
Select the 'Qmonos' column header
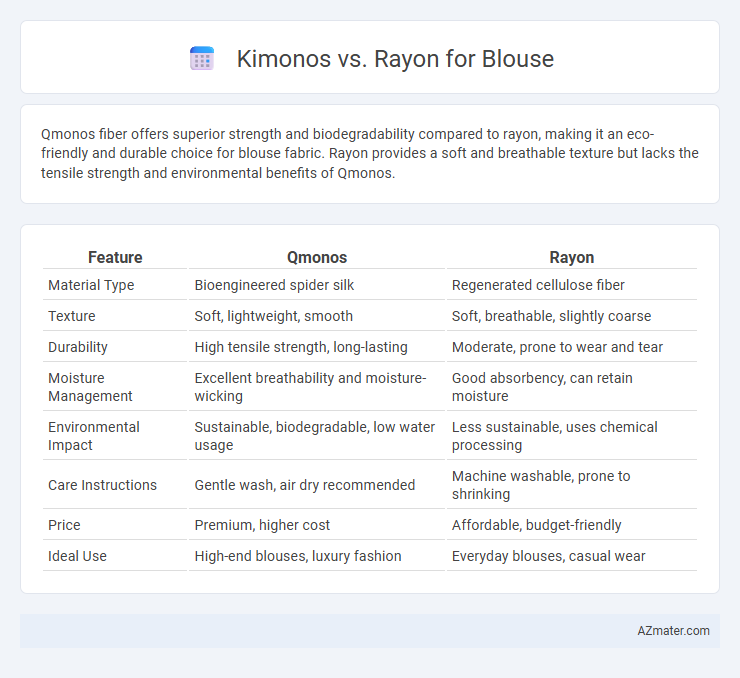click(x=317, y=257)
